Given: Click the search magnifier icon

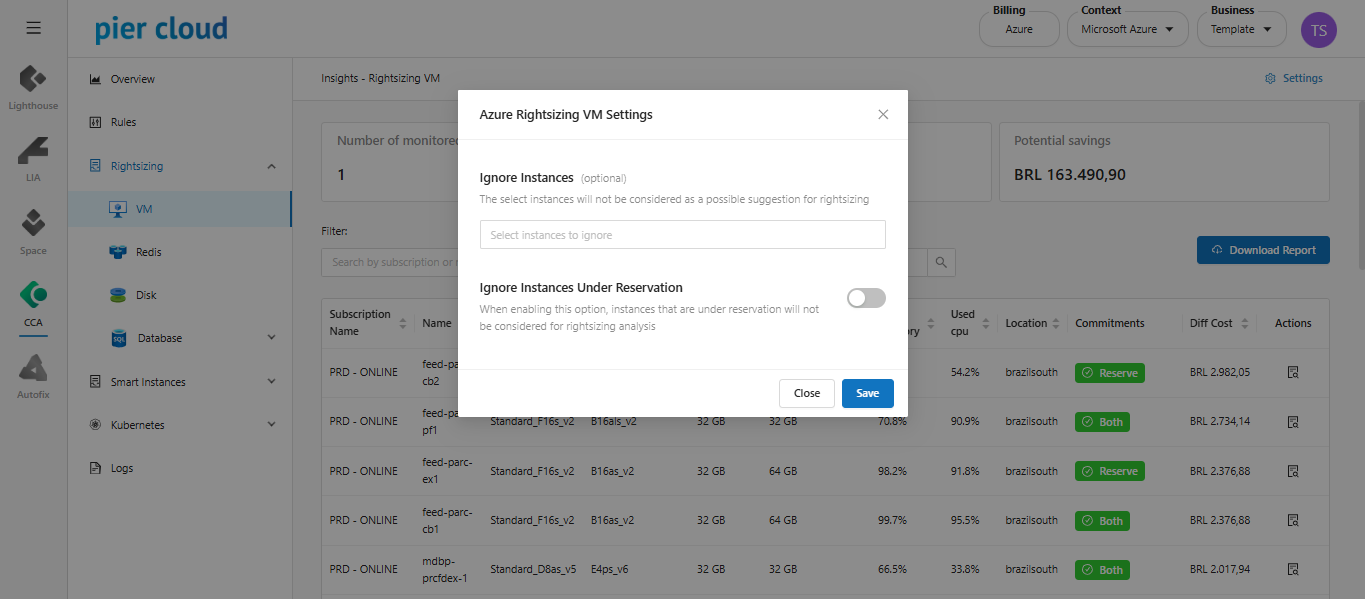Looking at the screenshot, I should (x=941, y=262).
